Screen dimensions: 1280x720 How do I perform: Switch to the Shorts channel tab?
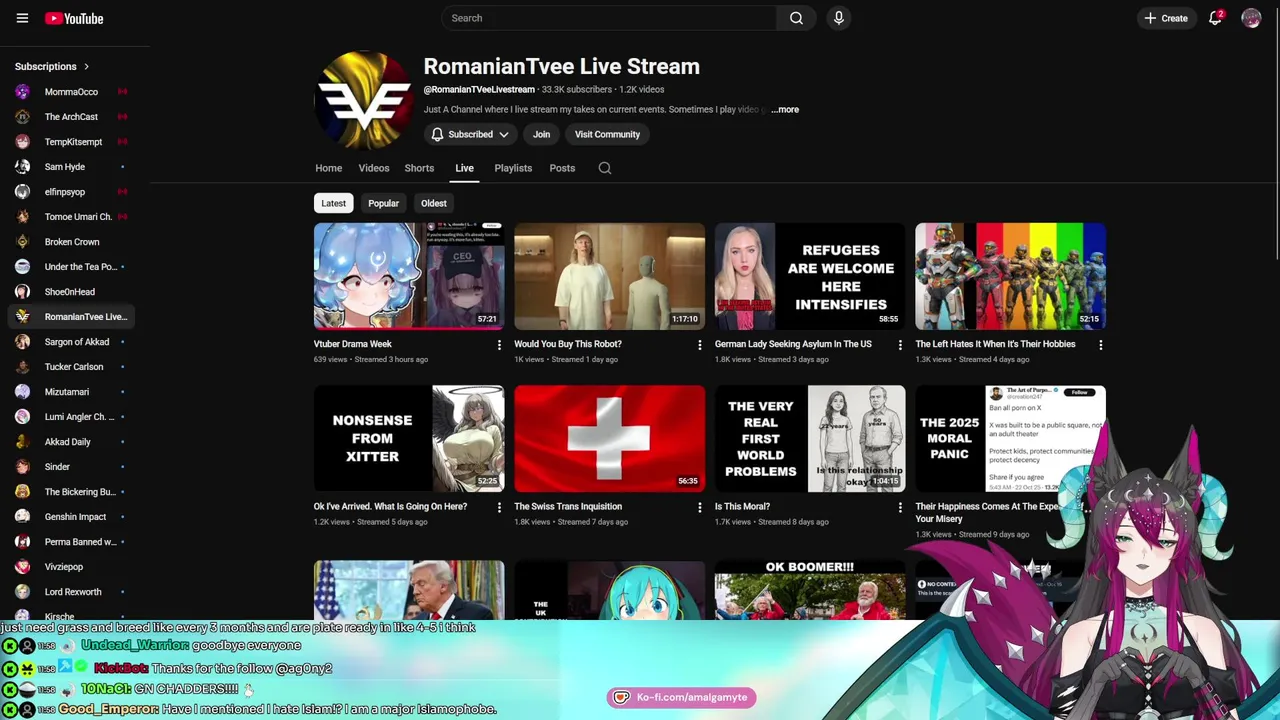click(419, 168)
